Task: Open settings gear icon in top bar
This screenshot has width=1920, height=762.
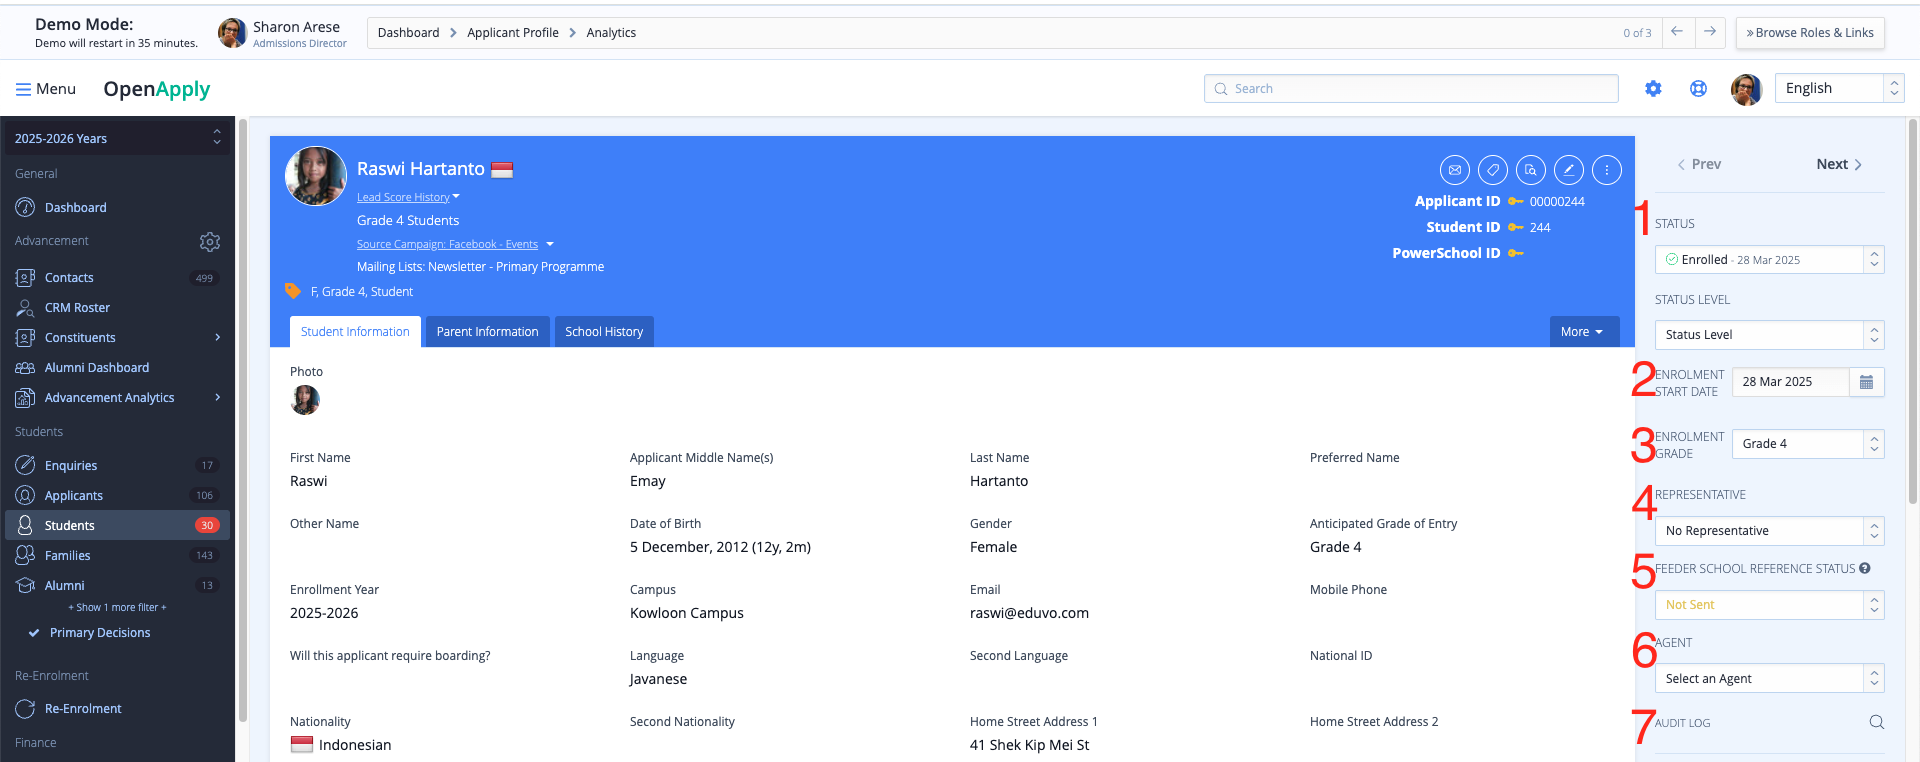Action: click(x=1653, y=89)
